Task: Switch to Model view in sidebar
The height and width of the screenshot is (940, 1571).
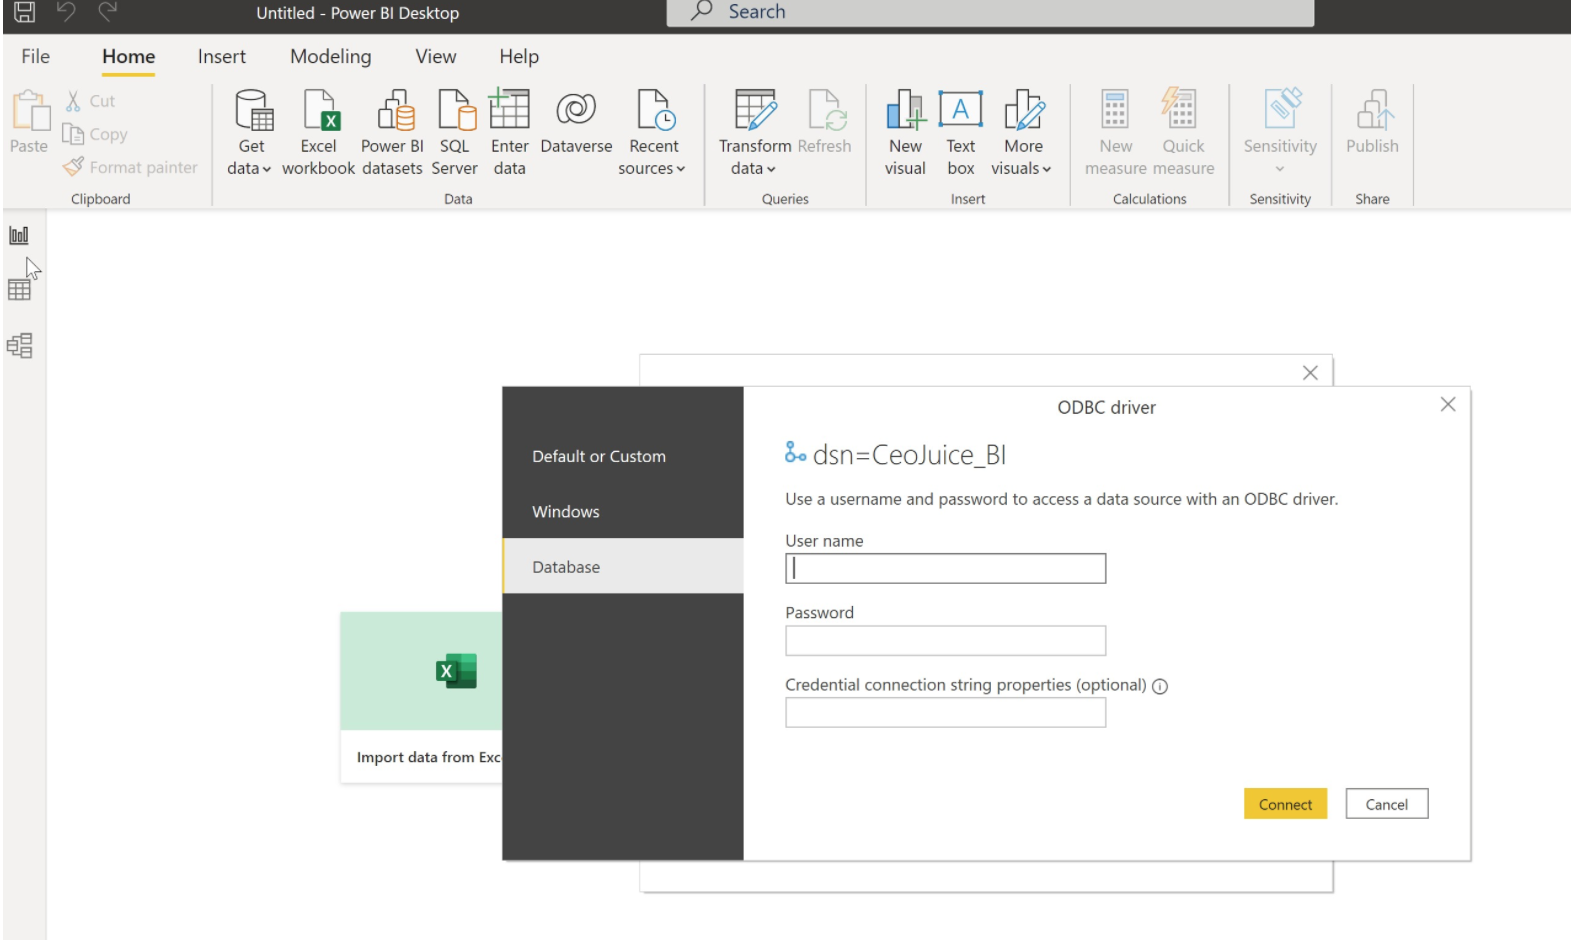Action: (19, 345)
